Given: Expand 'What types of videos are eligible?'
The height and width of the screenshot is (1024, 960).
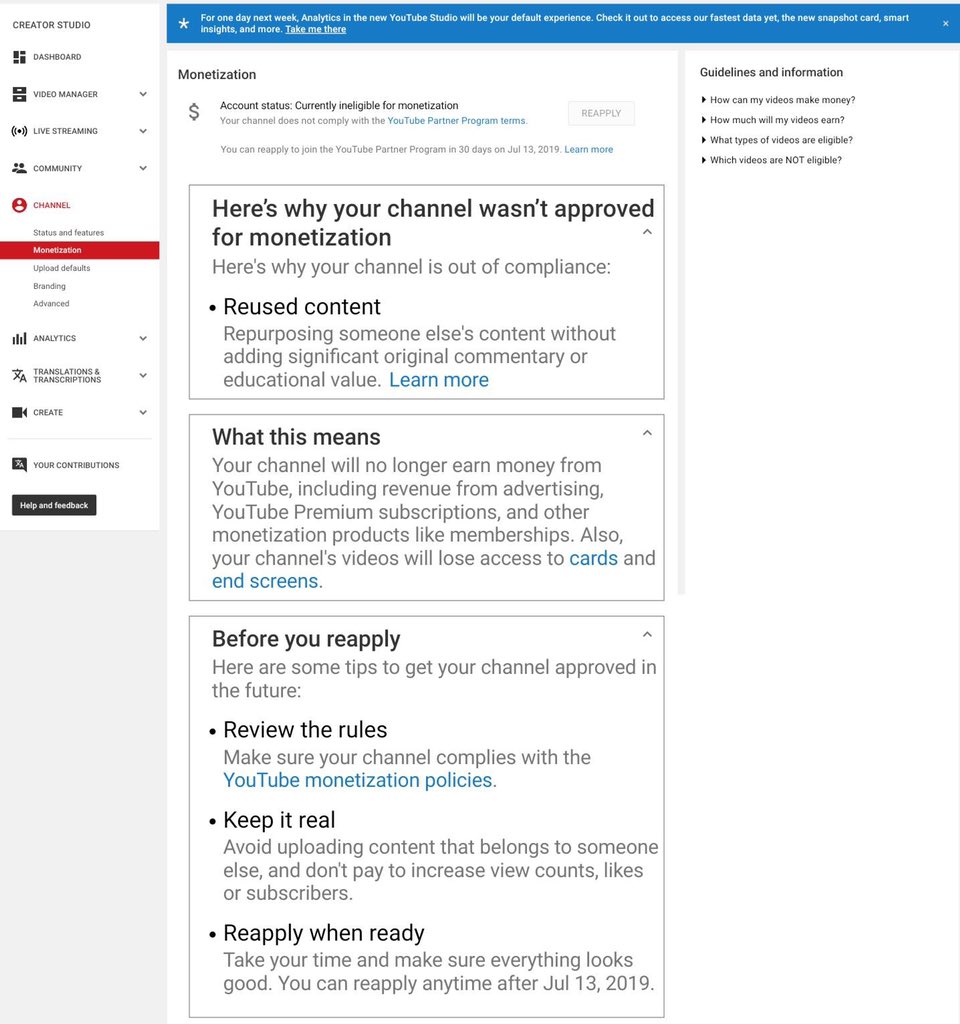Looking at the screenshot, I should tap(776, 140).
